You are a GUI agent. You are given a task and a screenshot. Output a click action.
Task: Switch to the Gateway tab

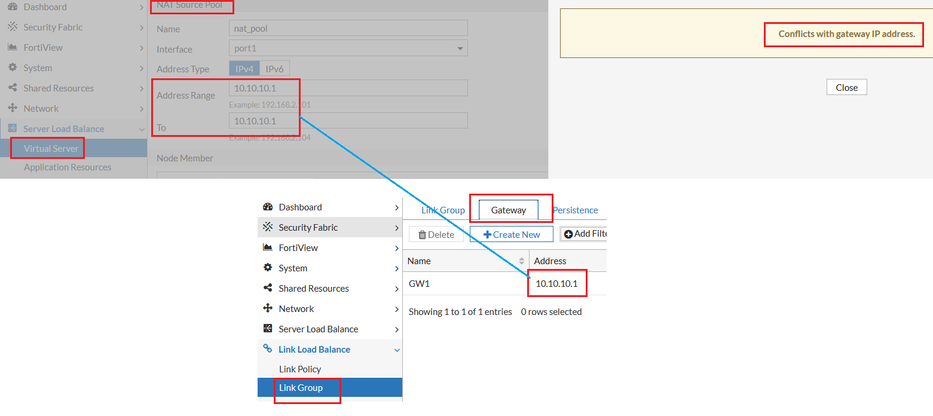[509, 210]
